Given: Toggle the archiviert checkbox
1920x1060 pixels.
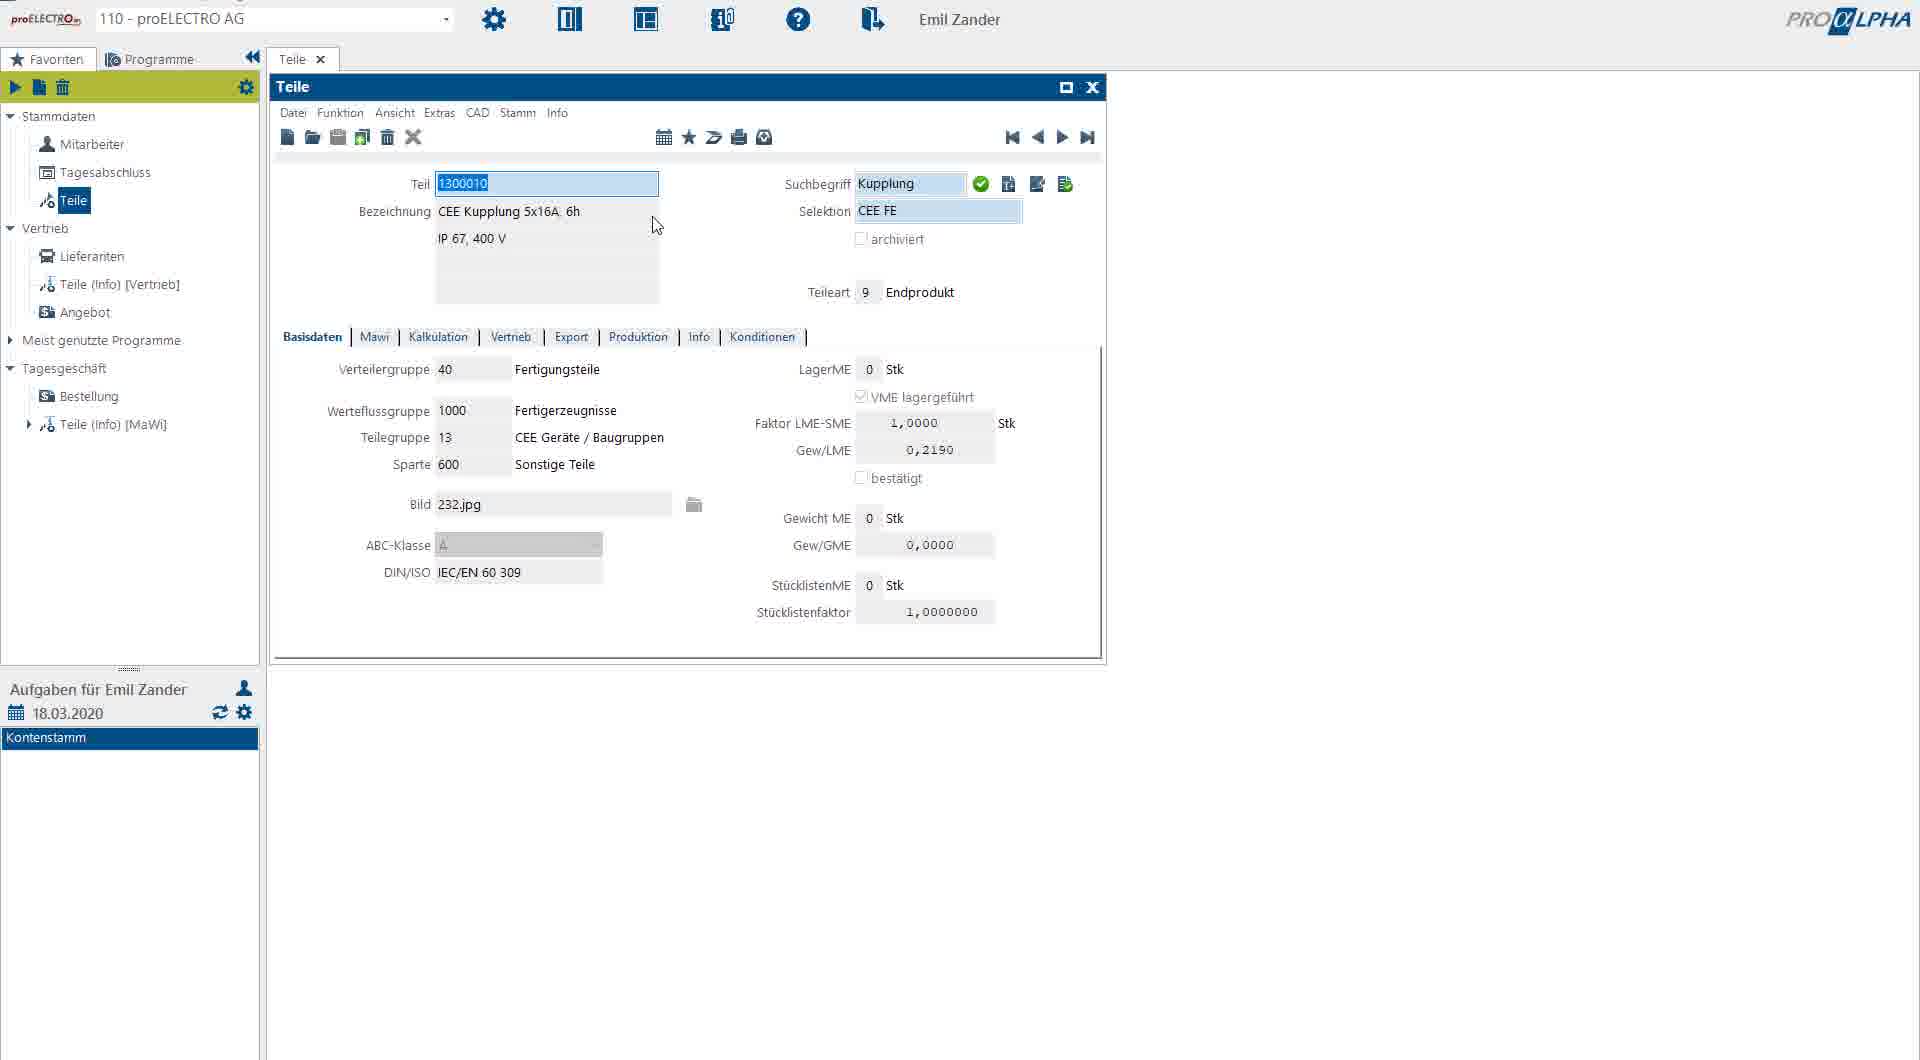Looking at the screenshot, I should pos(861,239).
